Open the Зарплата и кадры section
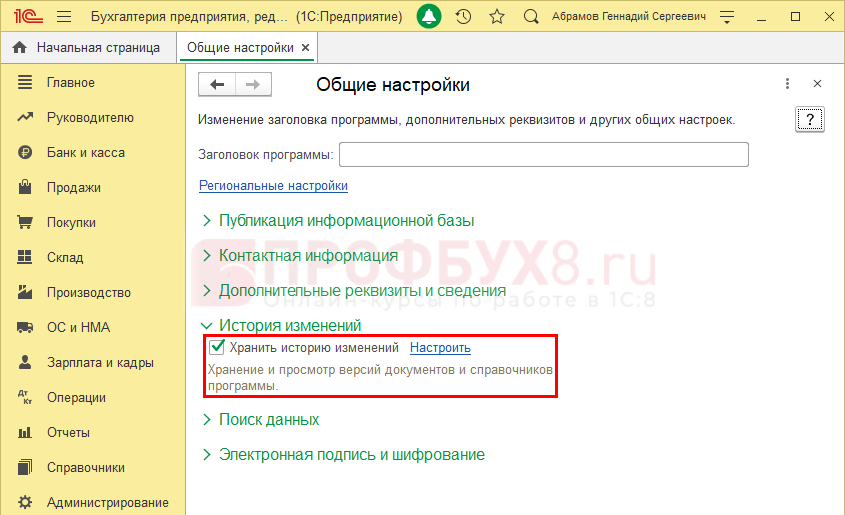Screen dimensions: 845x515 pyautogui.click(x=100, y=363)
